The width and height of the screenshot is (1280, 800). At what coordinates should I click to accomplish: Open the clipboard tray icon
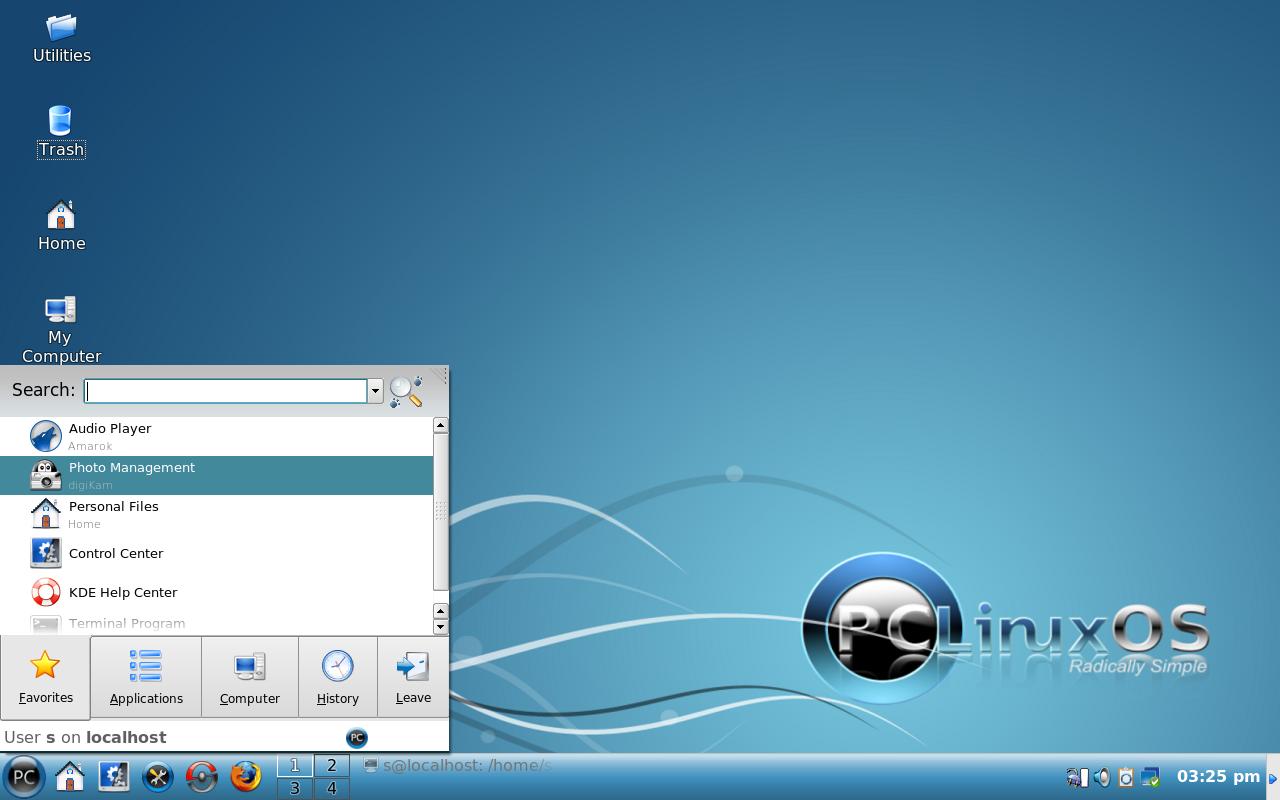[x=1126, y=777]
